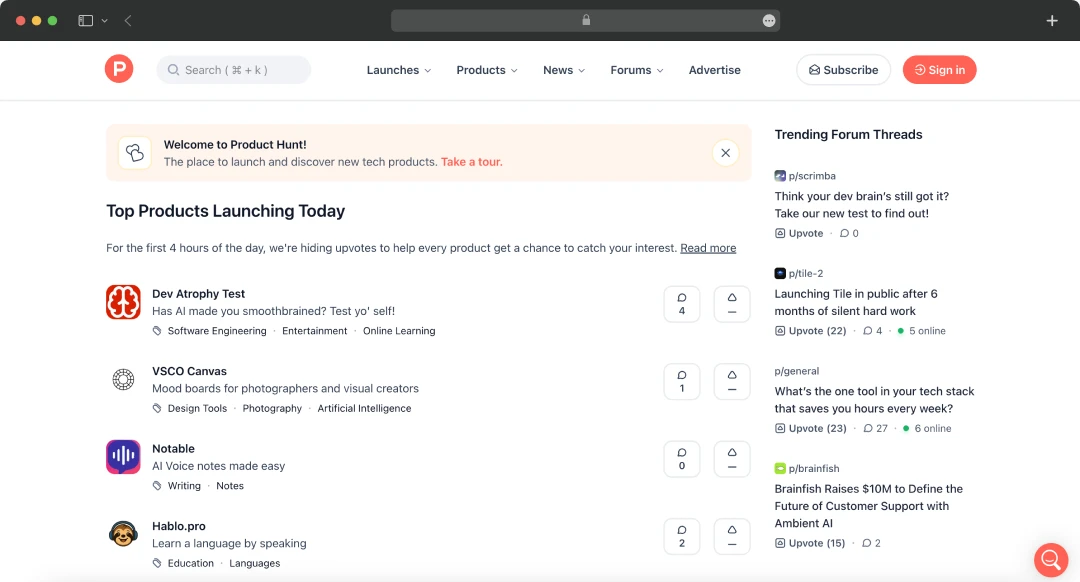Open the Hablo.pro product title

click(179, 526)
